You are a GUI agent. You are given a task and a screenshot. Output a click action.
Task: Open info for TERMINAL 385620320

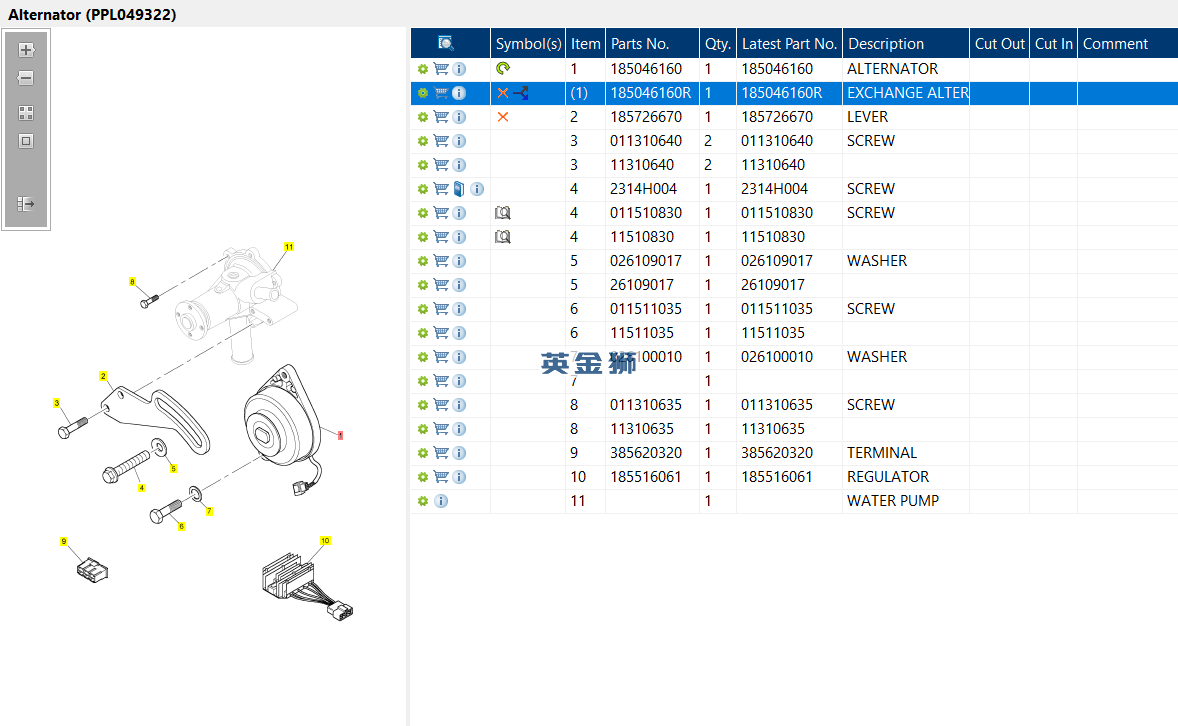point(459,453)
